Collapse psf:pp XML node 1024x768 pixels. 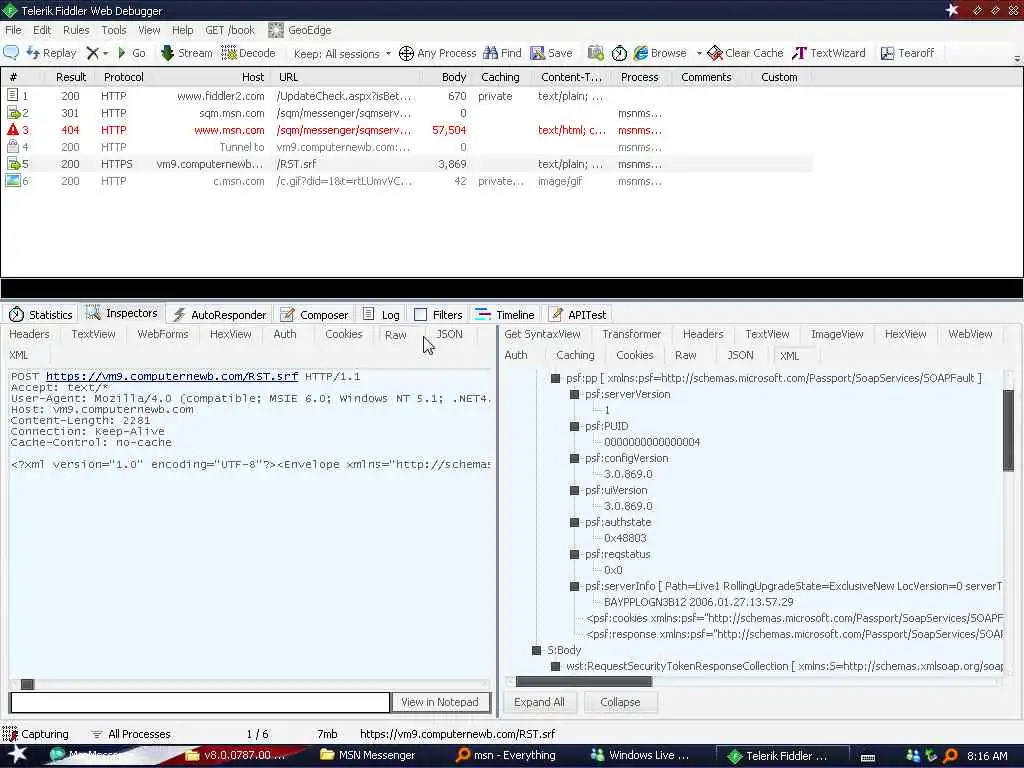pyautogui.click(x=555, y=378)
